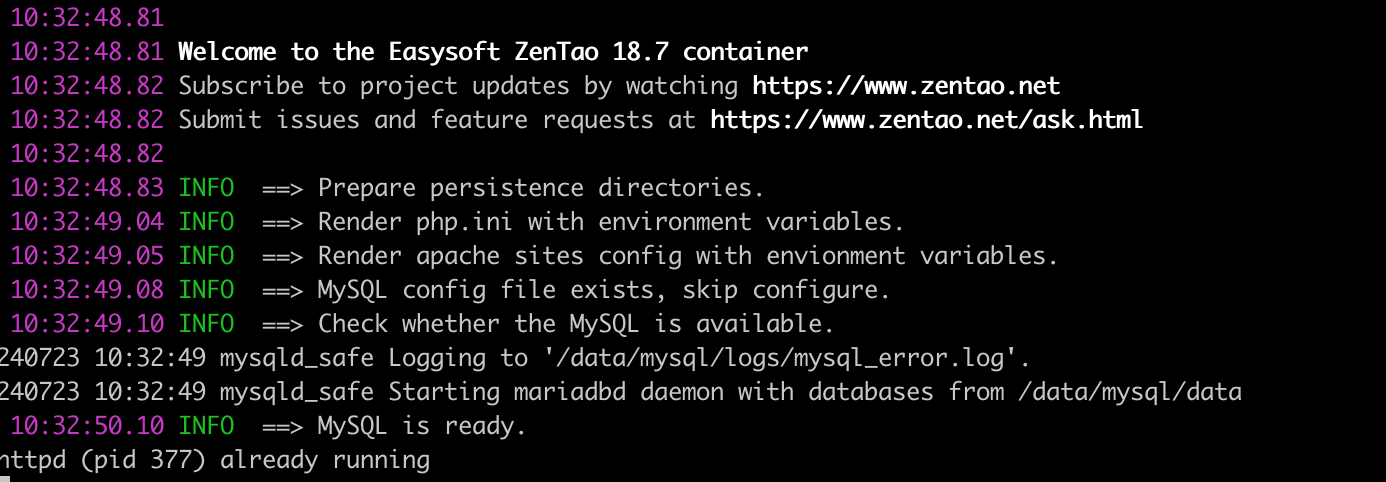Click the INFO label beside MySQL is ready
The image size is (1386, 482).
206,426
